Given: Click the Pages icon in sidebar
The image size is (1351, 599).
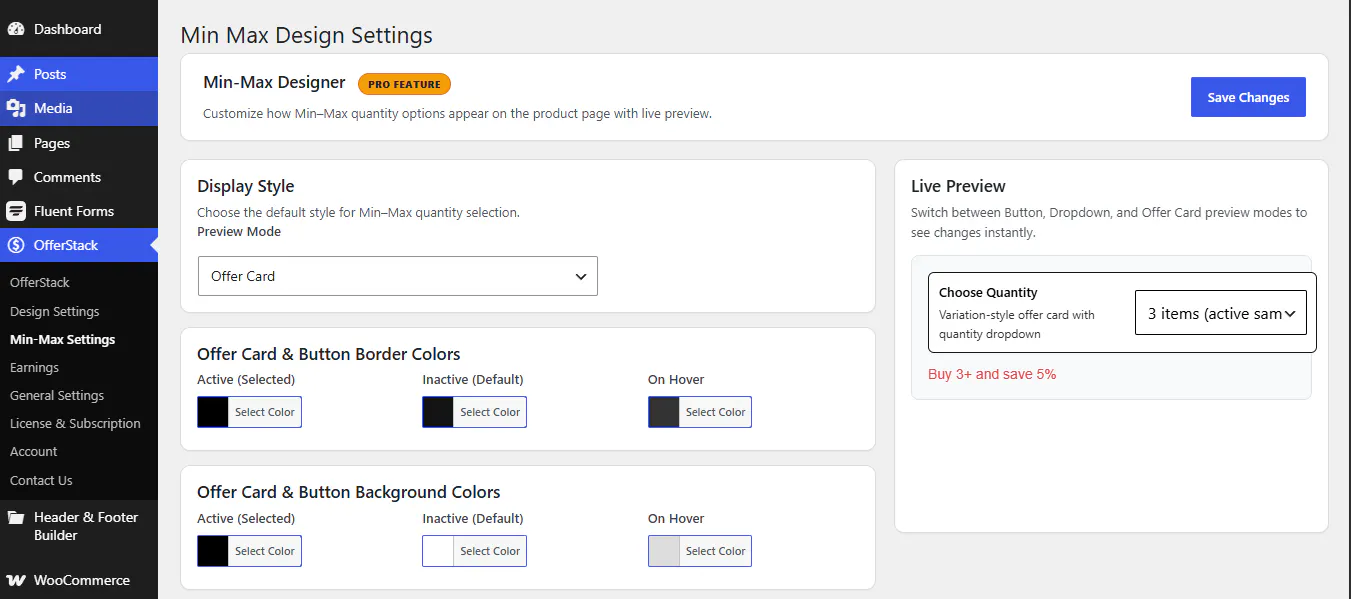Looking at the screenshot, I should (x=16, y=143).
